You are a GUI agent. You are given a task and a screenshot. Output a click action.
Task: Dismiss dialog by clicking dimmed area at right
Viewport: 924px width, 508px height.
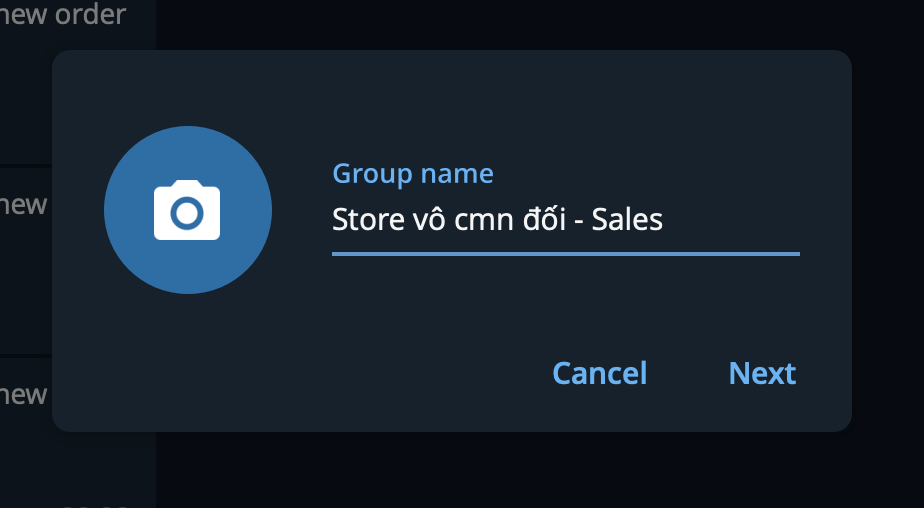[x=888, y=253]
